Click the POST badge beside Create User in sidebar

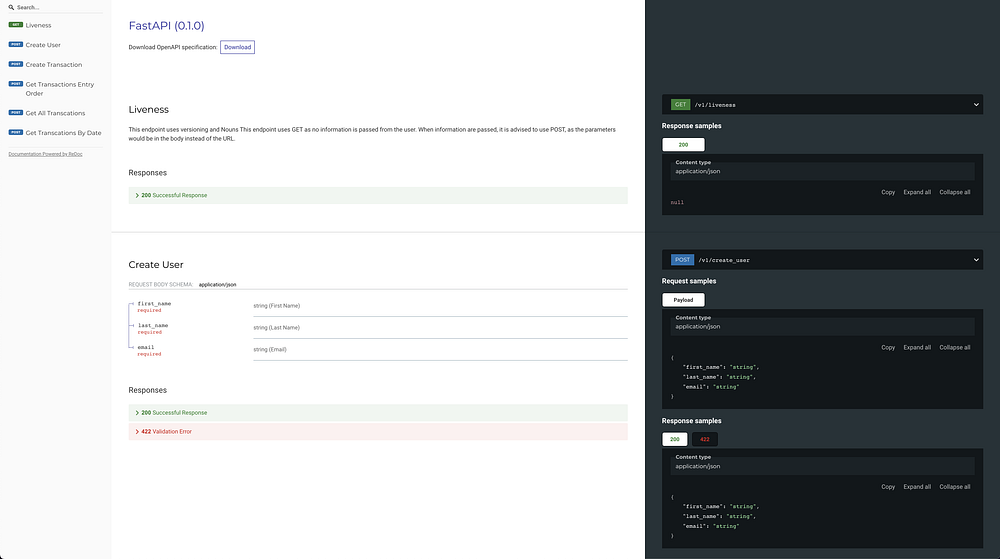pyautogui.click(x=16, y=45)
